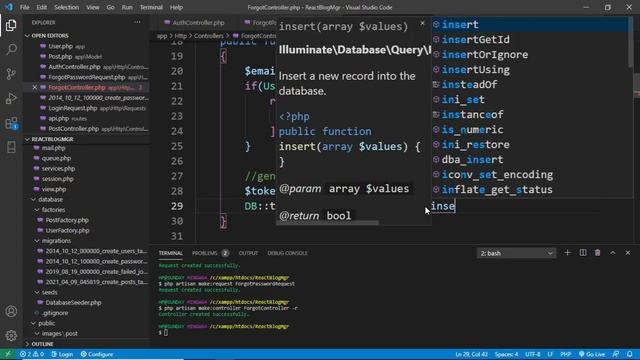Open the Help menu
640x360 pixels.
[176, 7]
